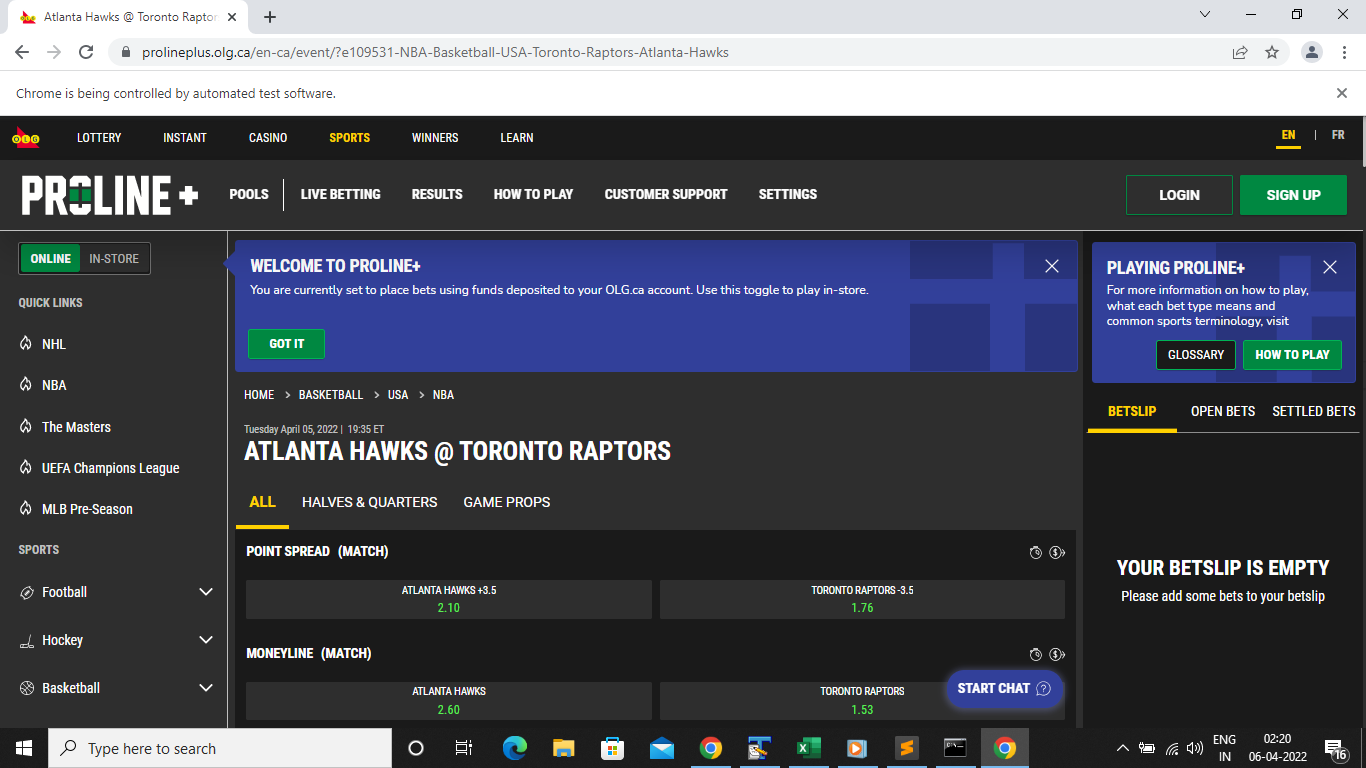Switch to the GAME PROPS tab
Screen dimensions: 1366x768
(x=507, y=502)
